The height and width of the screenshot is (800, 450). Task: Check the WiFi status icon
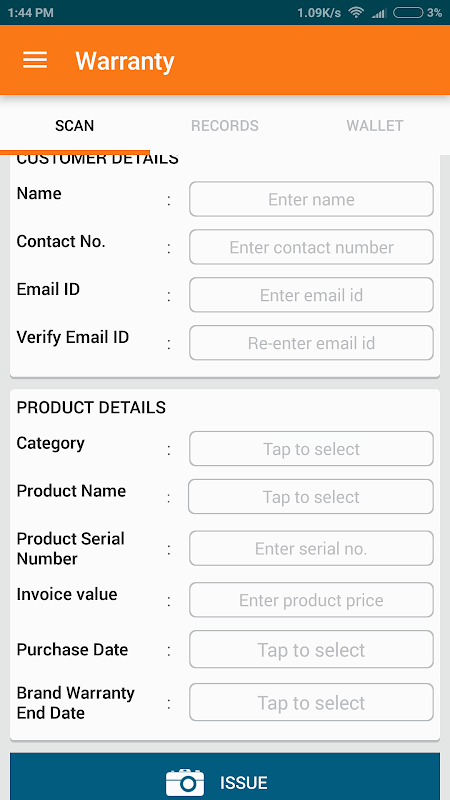356,13
